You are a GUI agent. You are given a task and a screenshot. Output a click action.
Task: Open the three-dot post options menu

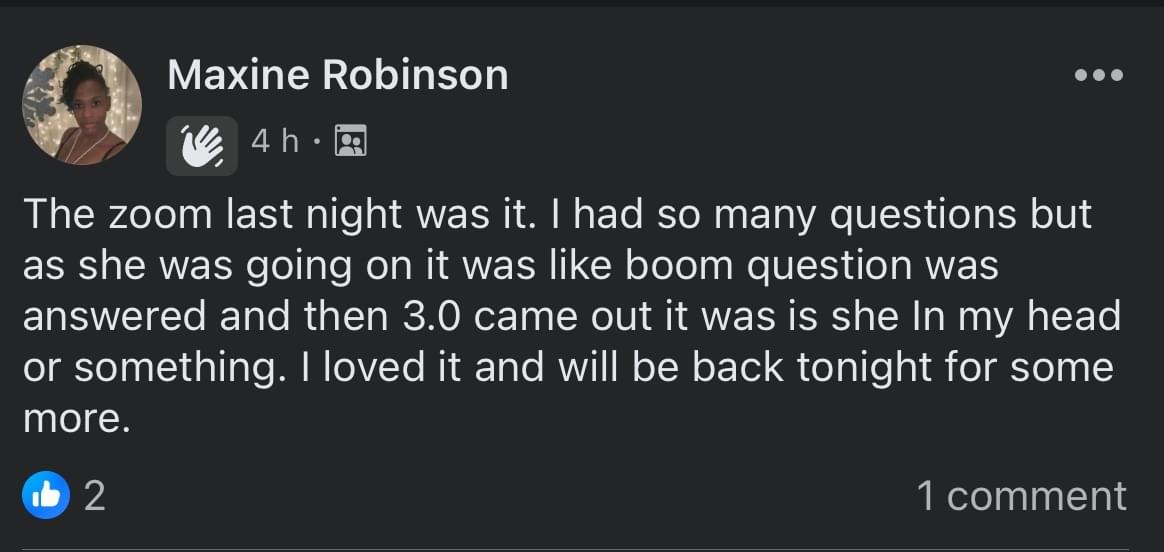click(1098, 75)
